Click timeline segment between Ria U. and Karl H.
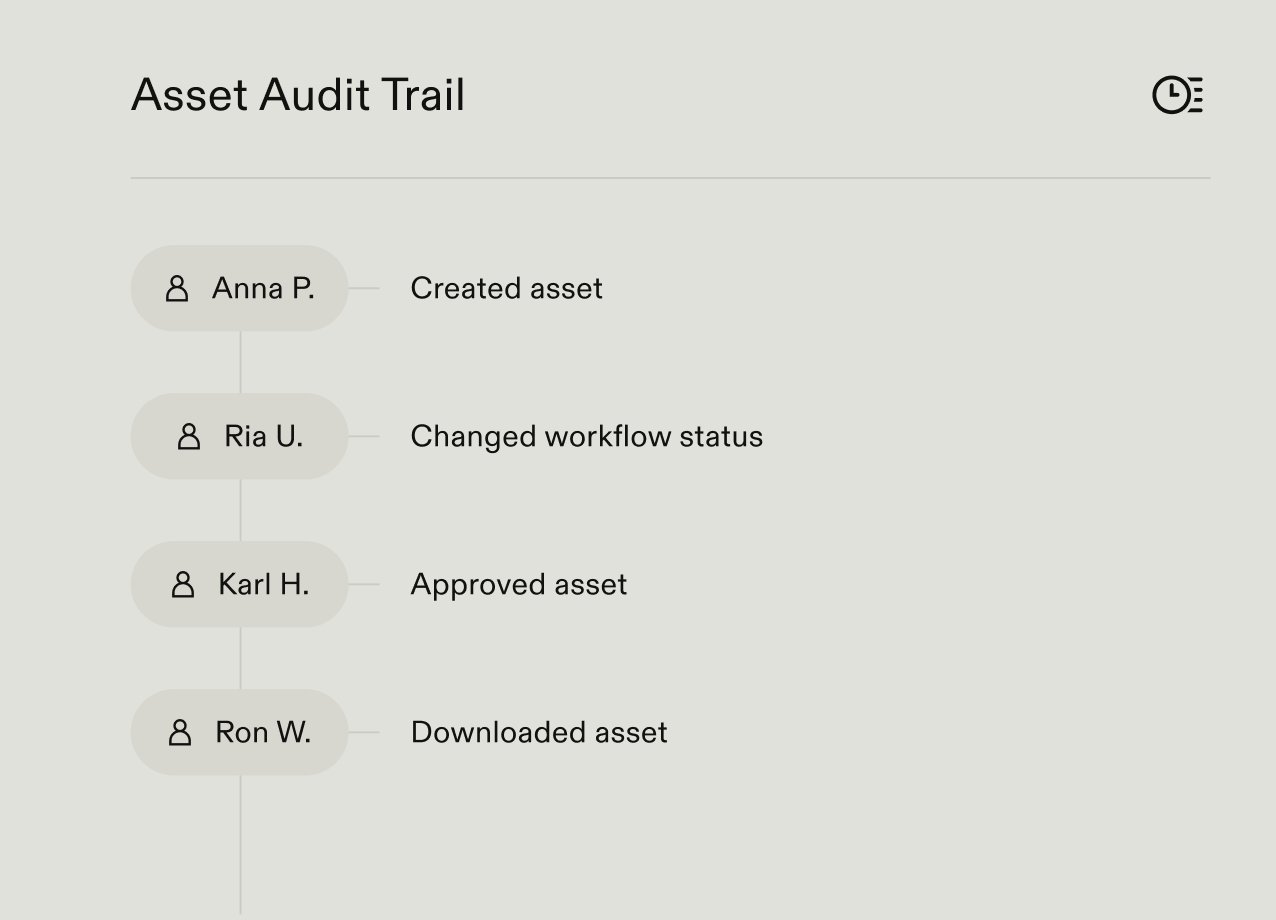The width and height of the screenshot is (1276, 920). click(240, 510)
